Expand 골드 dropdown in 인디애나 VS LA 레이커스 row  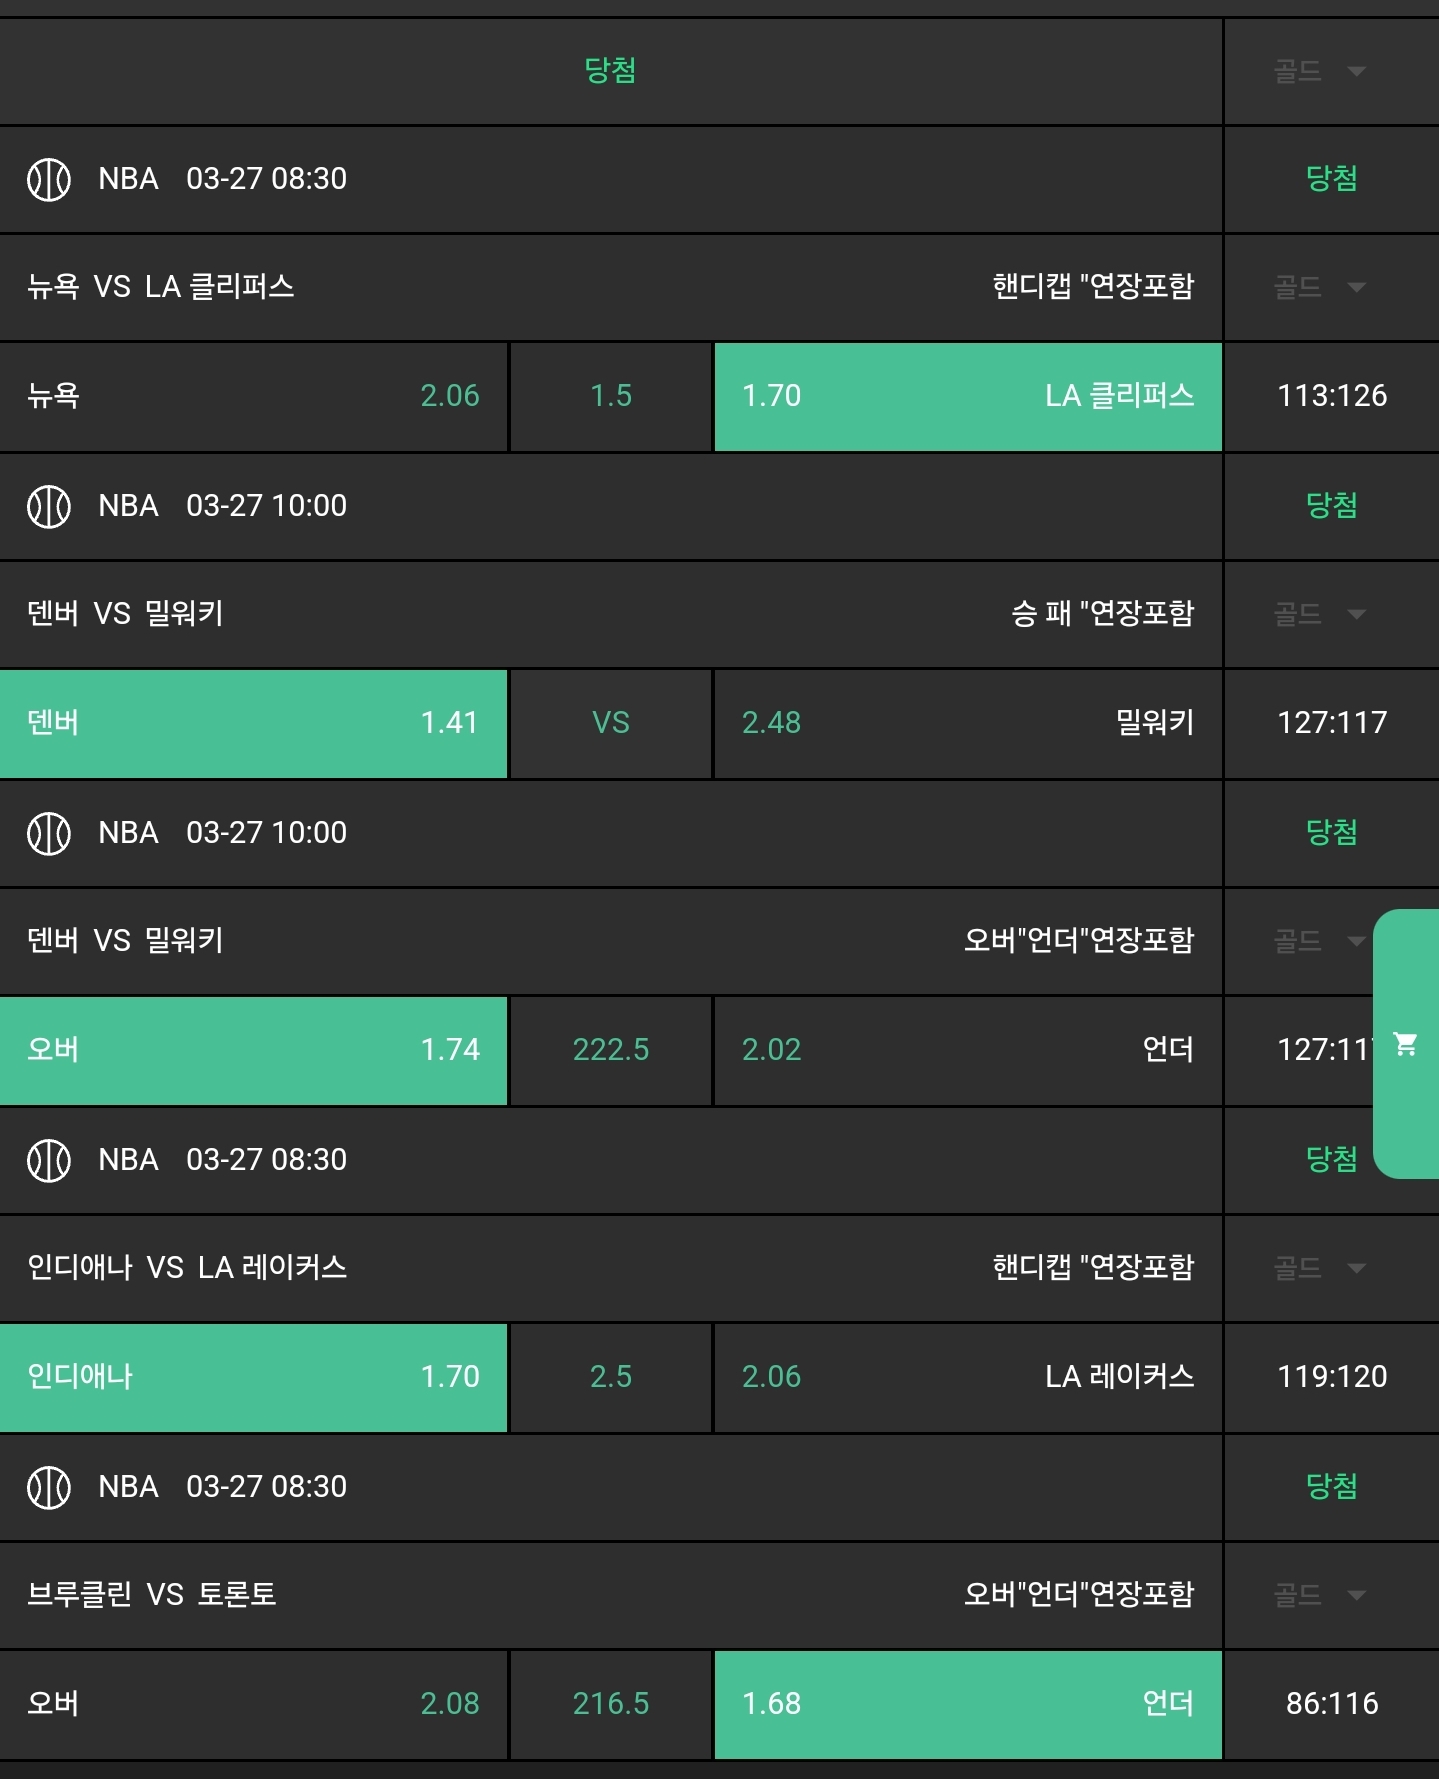point(1320,1268)
